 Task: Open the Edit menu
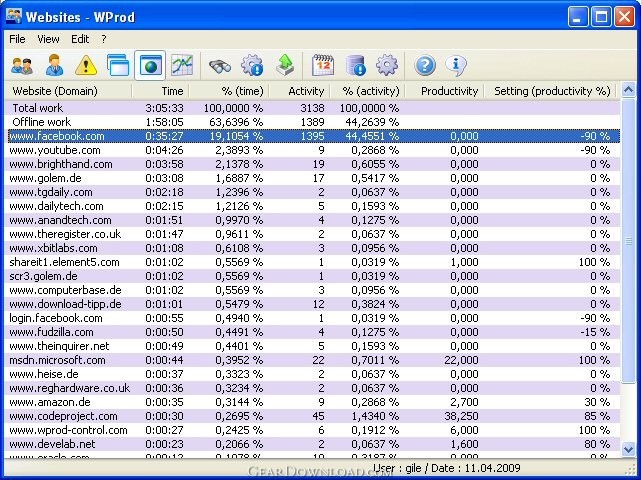point(80,39)
